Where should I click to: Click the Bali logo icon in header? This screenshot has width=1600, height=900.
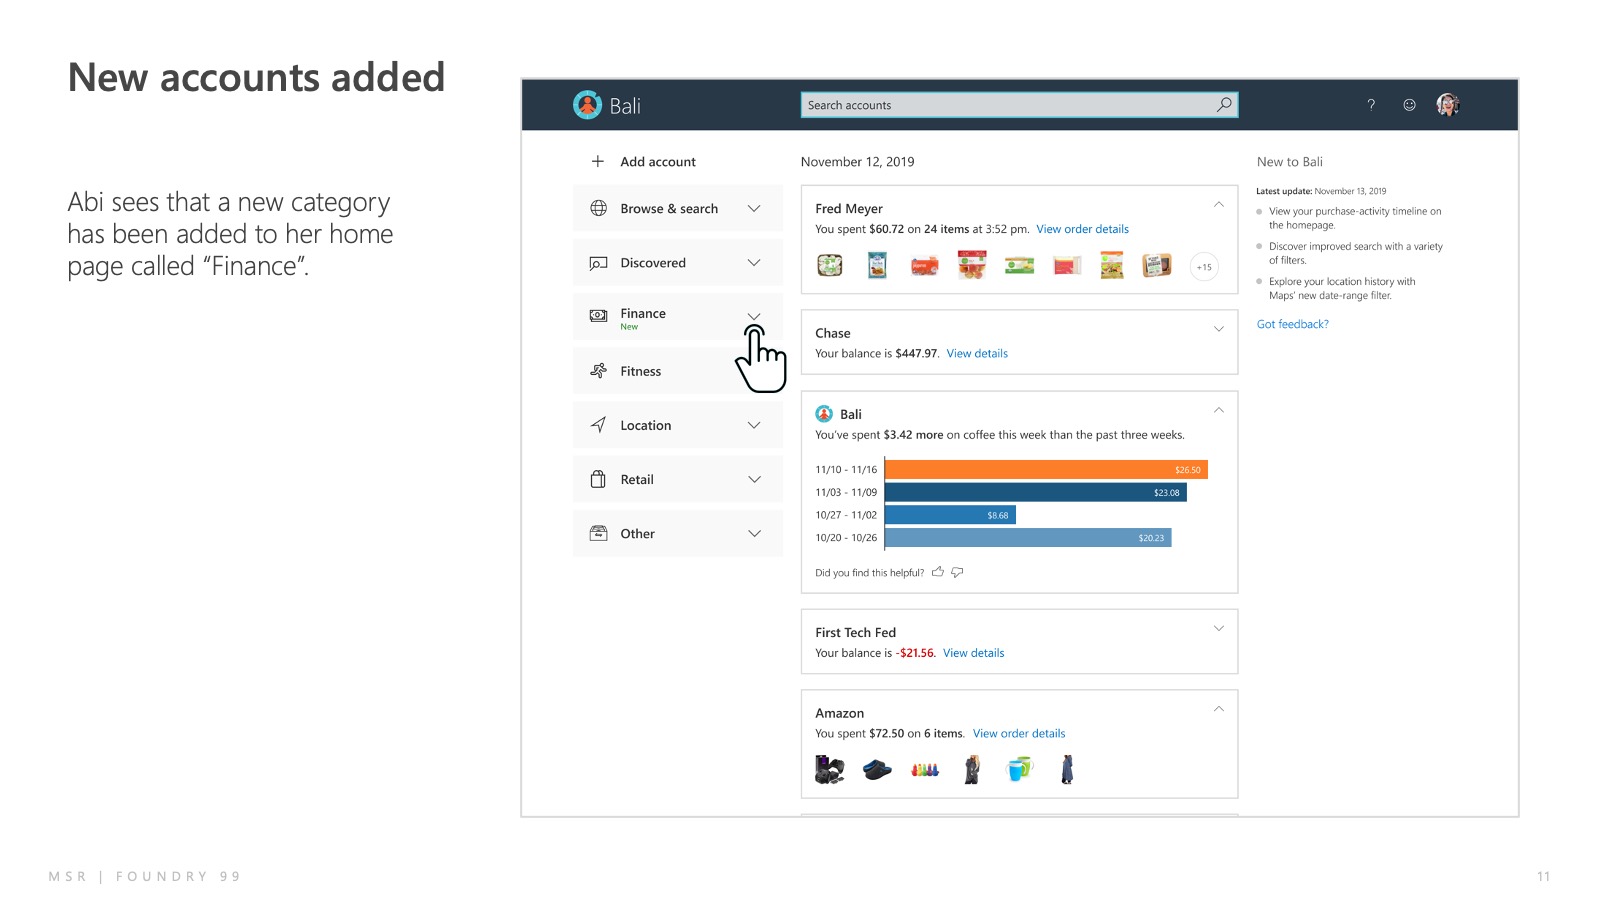[x=587, y=105]
